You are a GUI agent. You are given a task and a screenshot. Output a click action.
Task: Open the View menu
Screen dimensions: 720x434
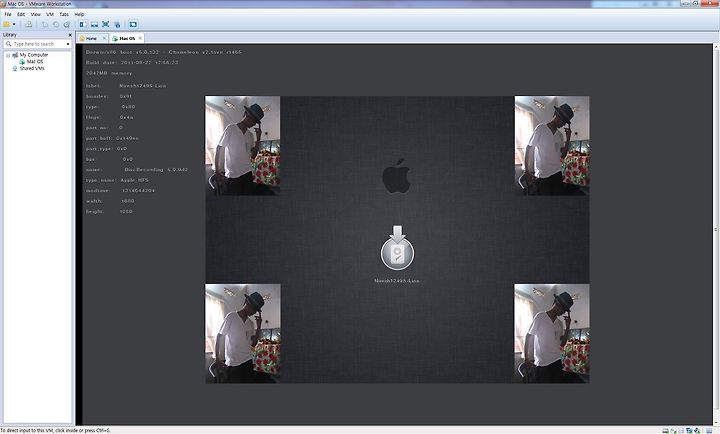coord(35,14)
